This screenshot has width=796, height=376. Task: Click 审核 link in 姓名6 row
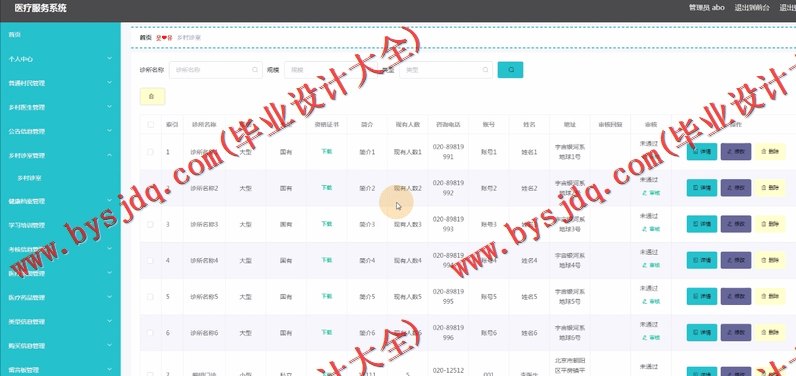click(x=651, y=338)
